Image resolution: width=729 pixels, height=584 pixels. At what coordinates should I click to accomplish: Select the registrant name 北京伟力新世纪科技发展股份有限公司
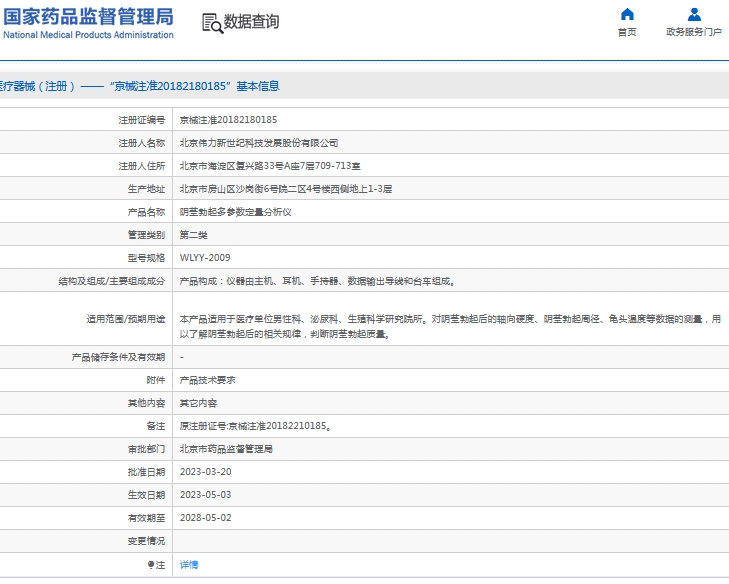[258, 143]
